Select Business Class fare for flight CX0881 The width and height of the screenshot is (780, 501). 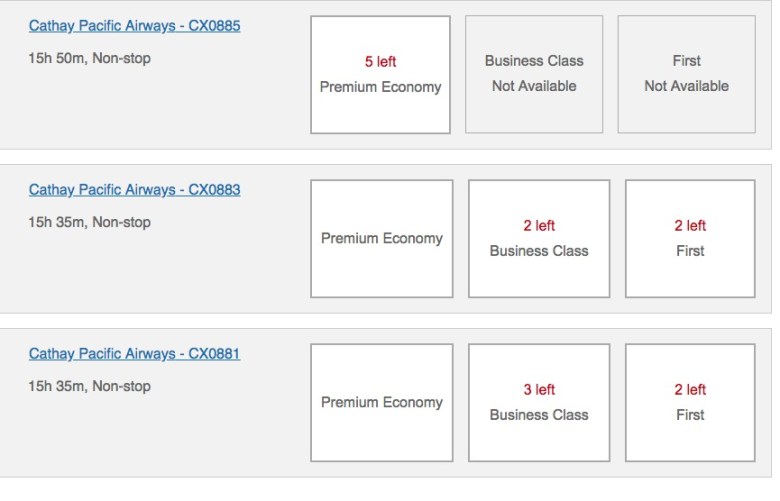point(539,403)
